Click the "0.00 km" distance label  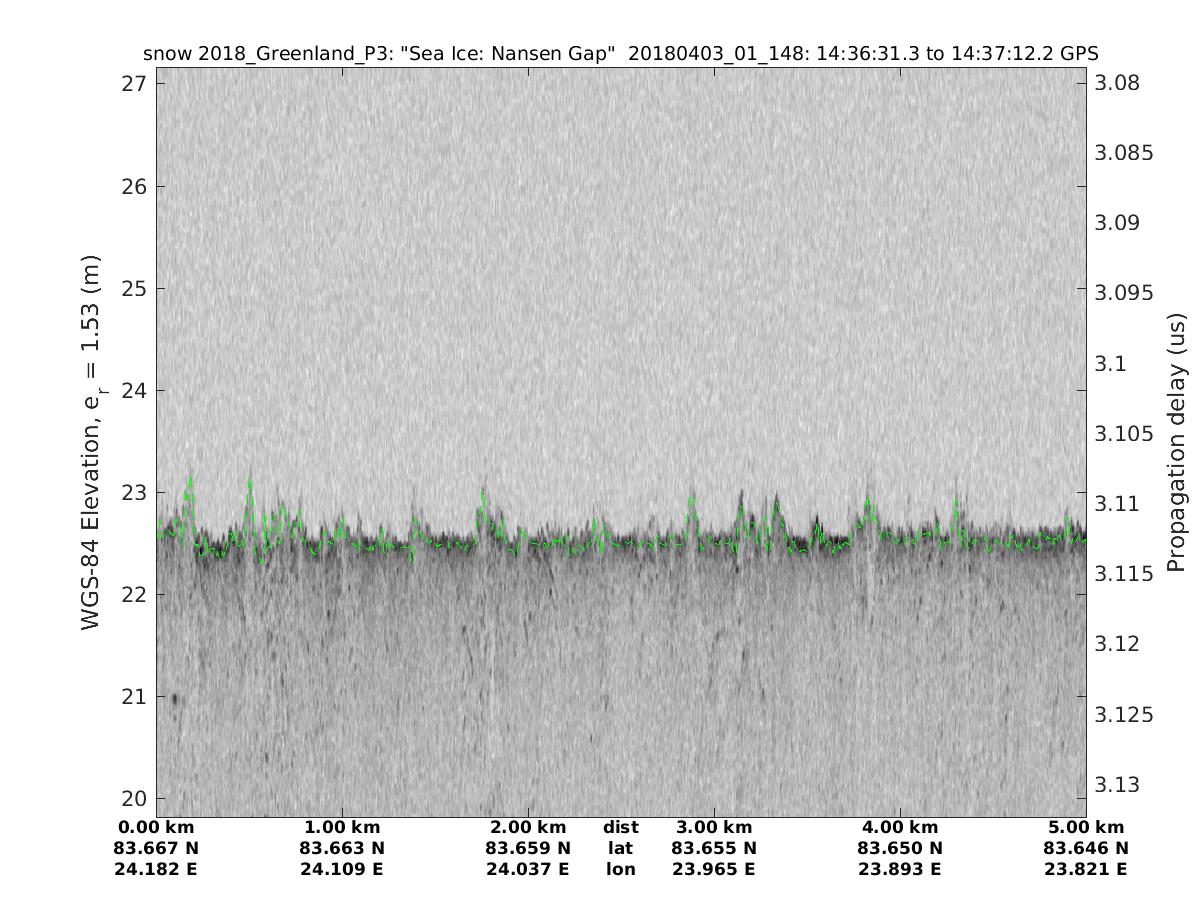157,827
